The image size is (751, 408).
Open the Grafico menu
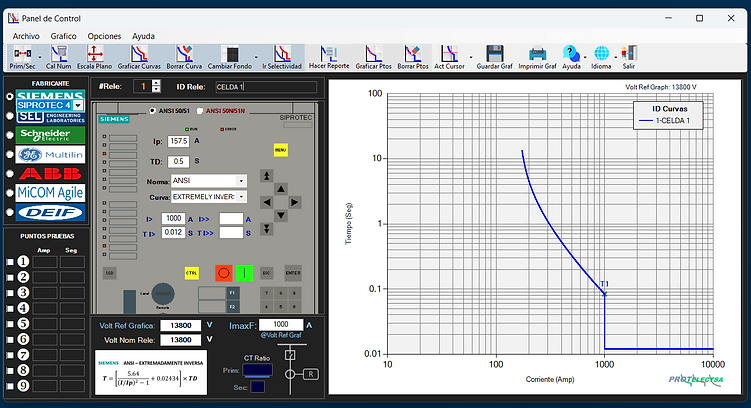pos(64,36)
